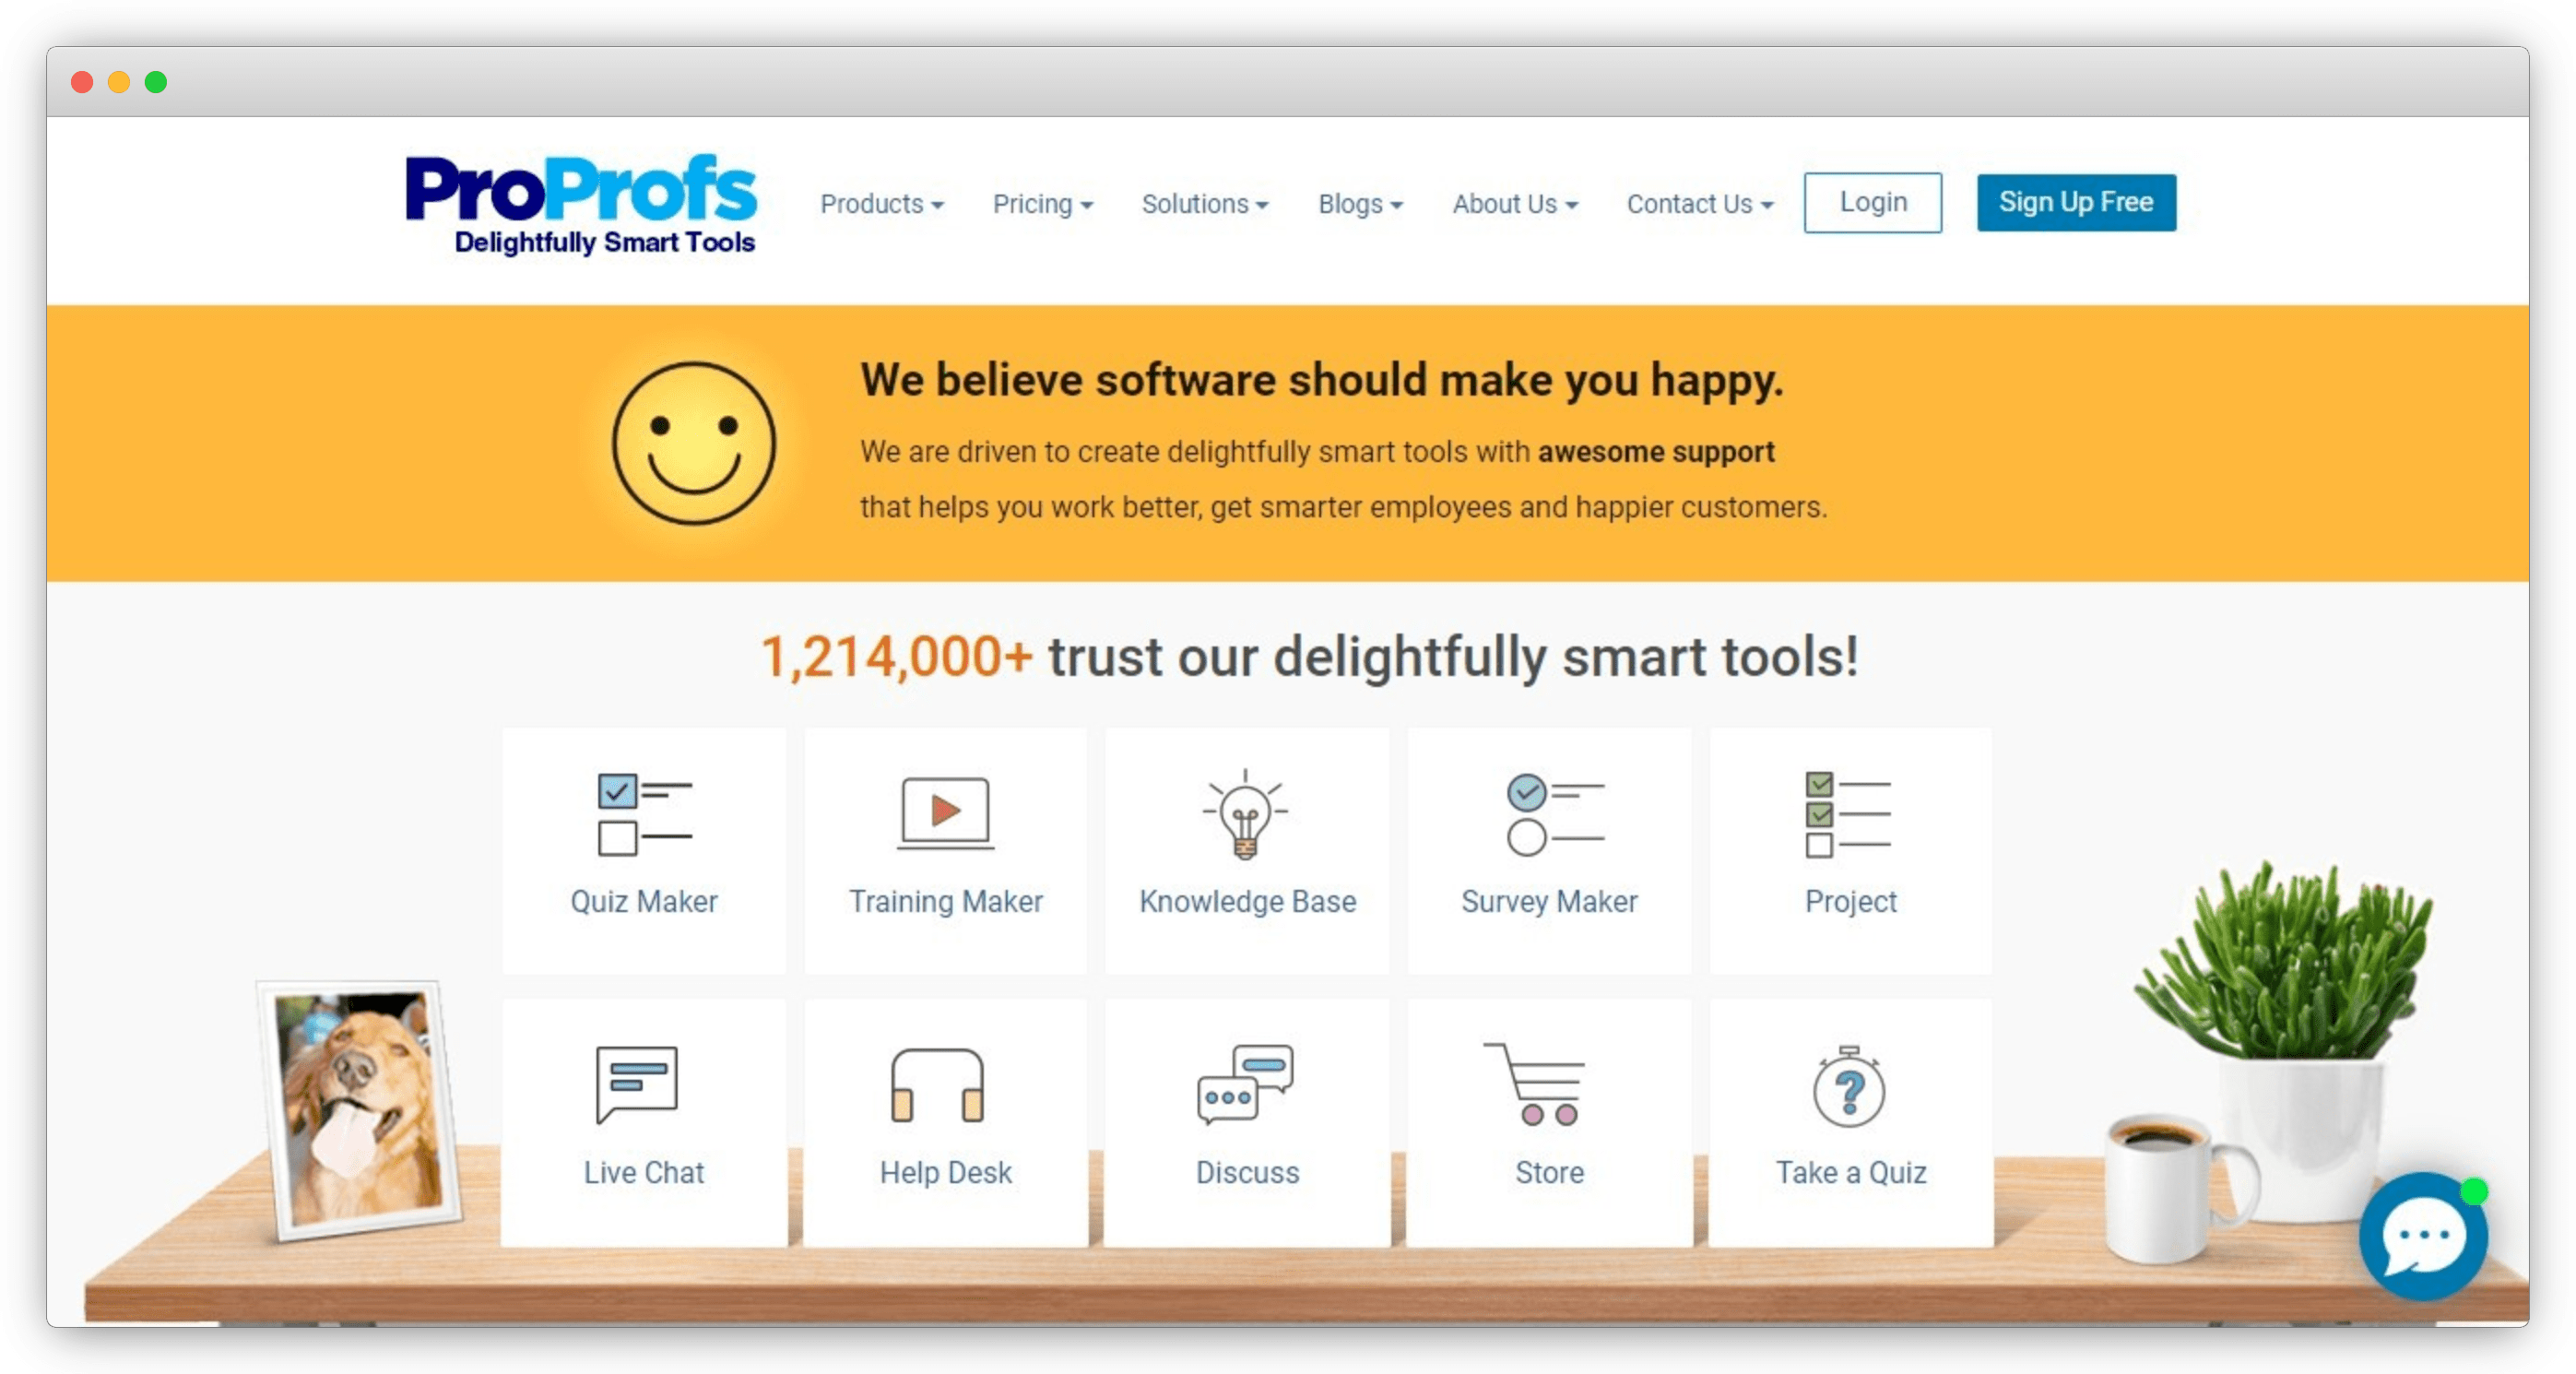This screenshot has height=1374, width=2576.
Task: Follow the Quiz Maker text link
Action: (x=644, y=901)
